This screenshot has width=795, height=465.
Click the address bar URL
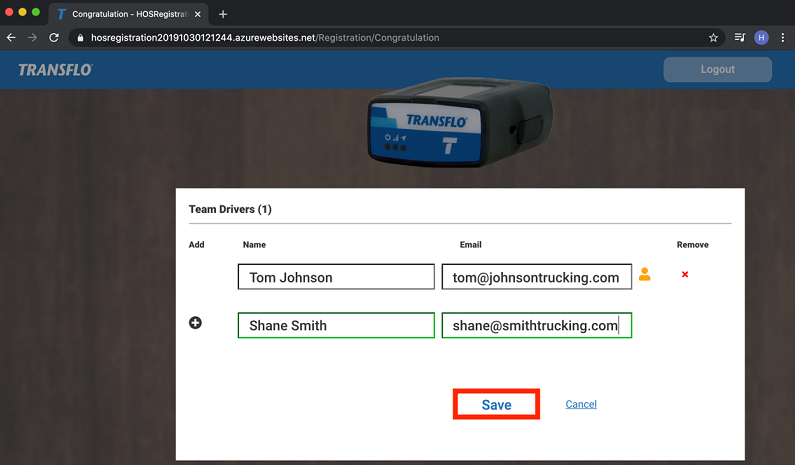[x=265, y=38]
